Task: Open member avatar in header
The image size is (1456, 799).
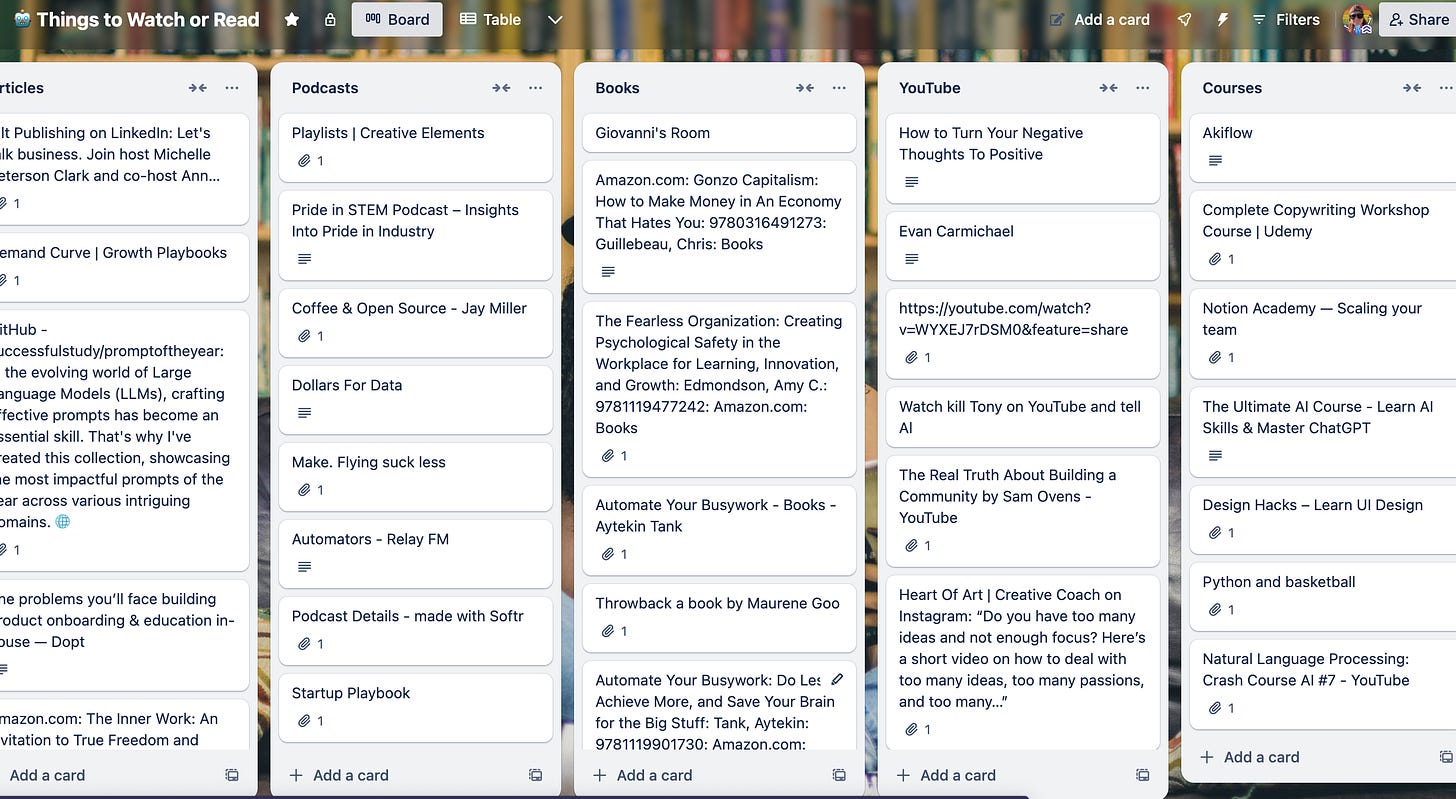Action: tap(1358, 19)
